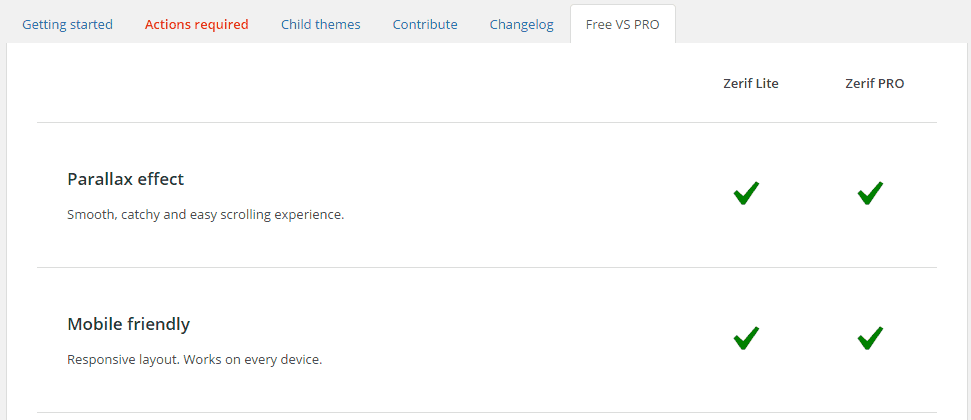Click Zerif Lite checkmark for Parallax effect
This screenshot has height=420, width=971.
click(x=746, y=194)
